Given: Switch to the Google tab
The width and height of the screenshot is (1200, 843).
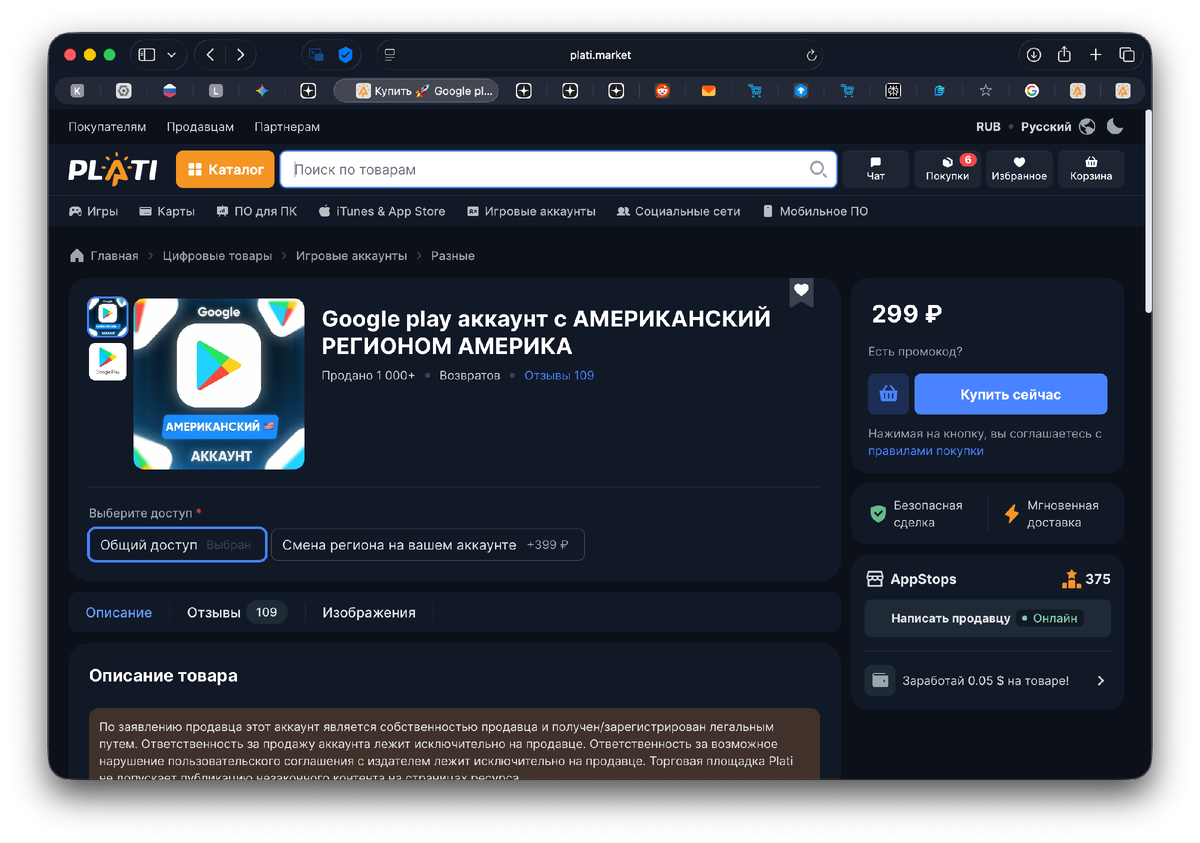Looking at the screenshot, I should coord(1031,90).
